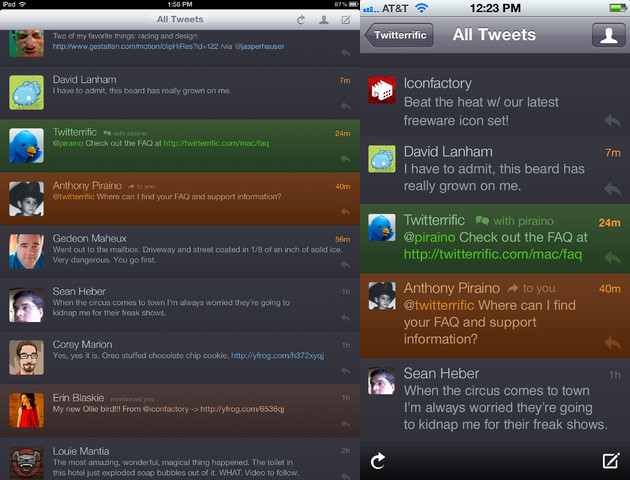Tap the Twitterrific back button on iPhone
The width and height of the screenshot is (630, 480).
tap(399, 35)
